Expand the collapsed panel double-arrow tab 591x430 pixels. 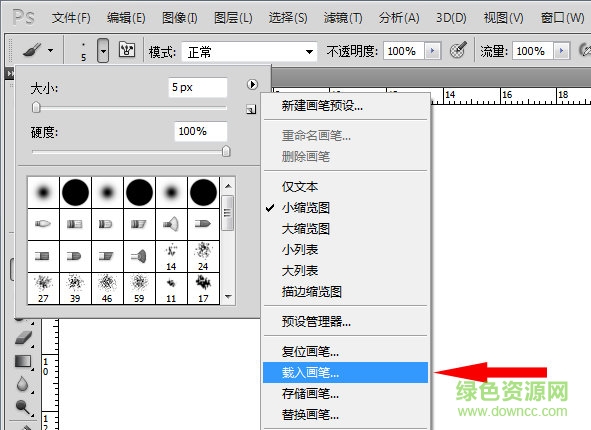[x=9, y=73]
